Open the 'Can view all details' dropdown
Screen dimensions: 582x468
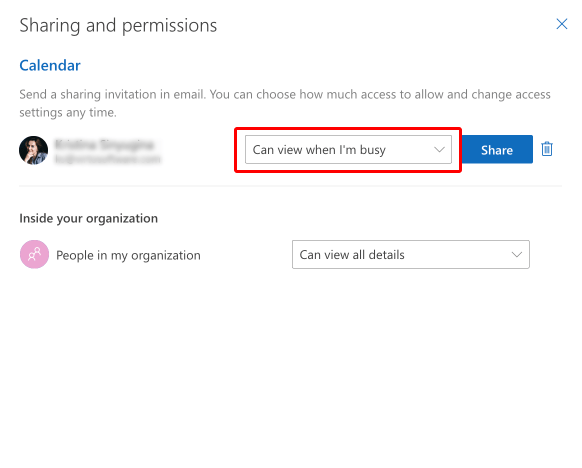tap(411, 255)
